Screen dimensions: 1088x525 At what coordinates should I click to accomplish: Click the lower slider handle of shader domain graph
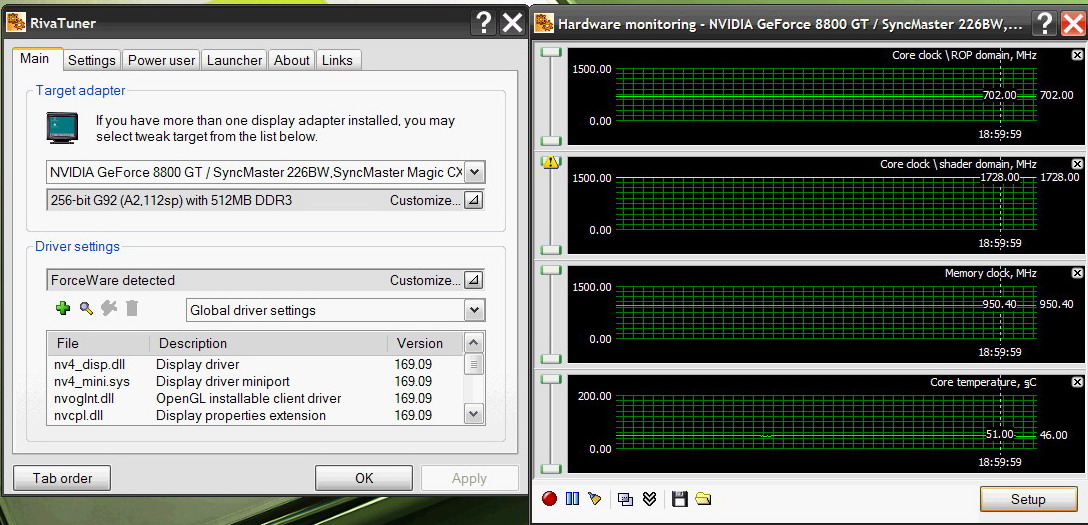click(551, 250)
